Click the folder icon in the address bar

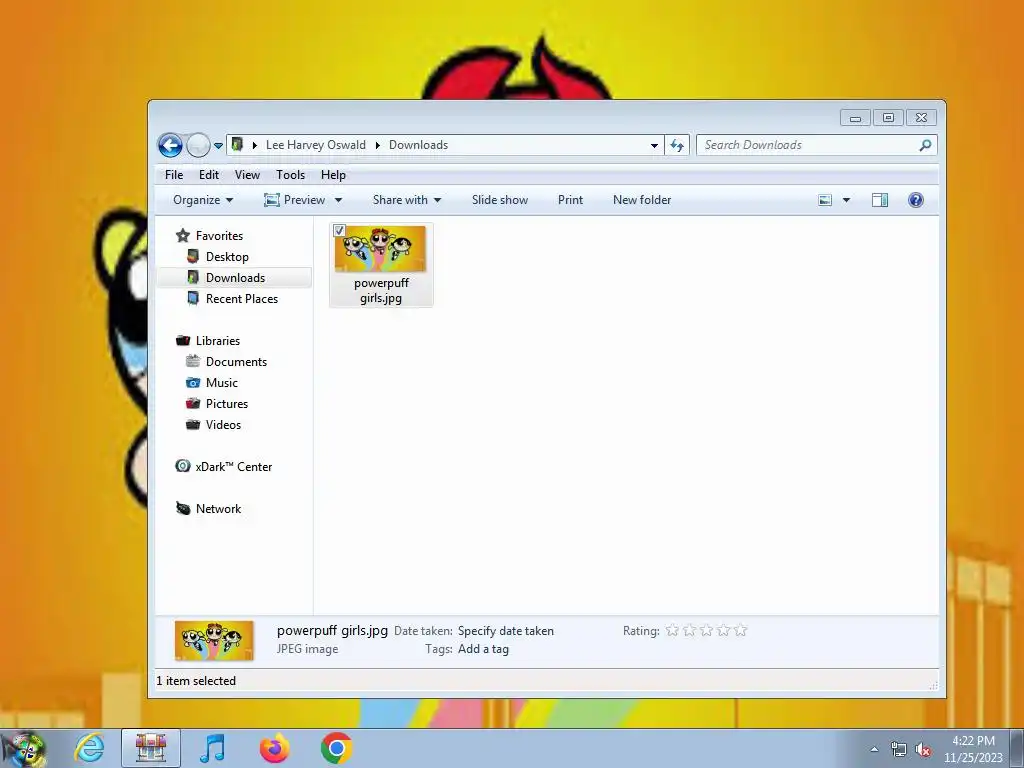coord(238,144)
